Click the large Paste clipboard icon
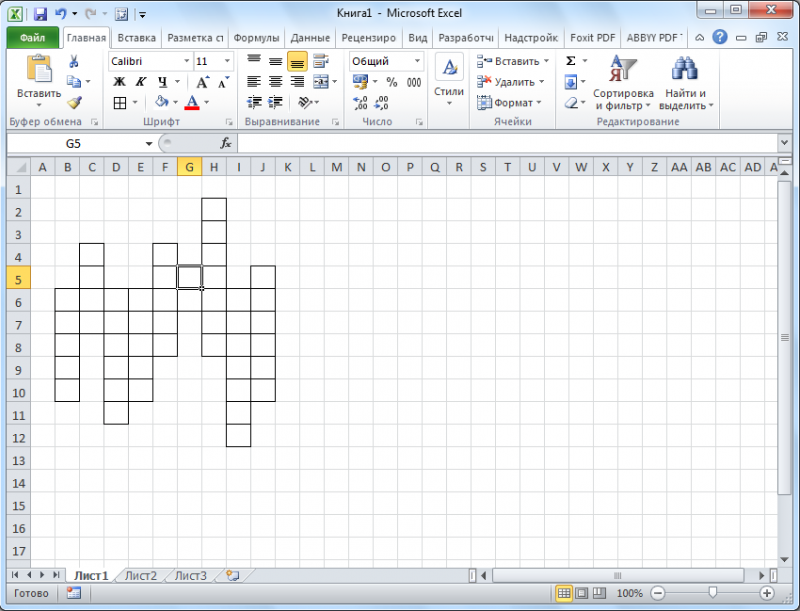 (39, 68)
